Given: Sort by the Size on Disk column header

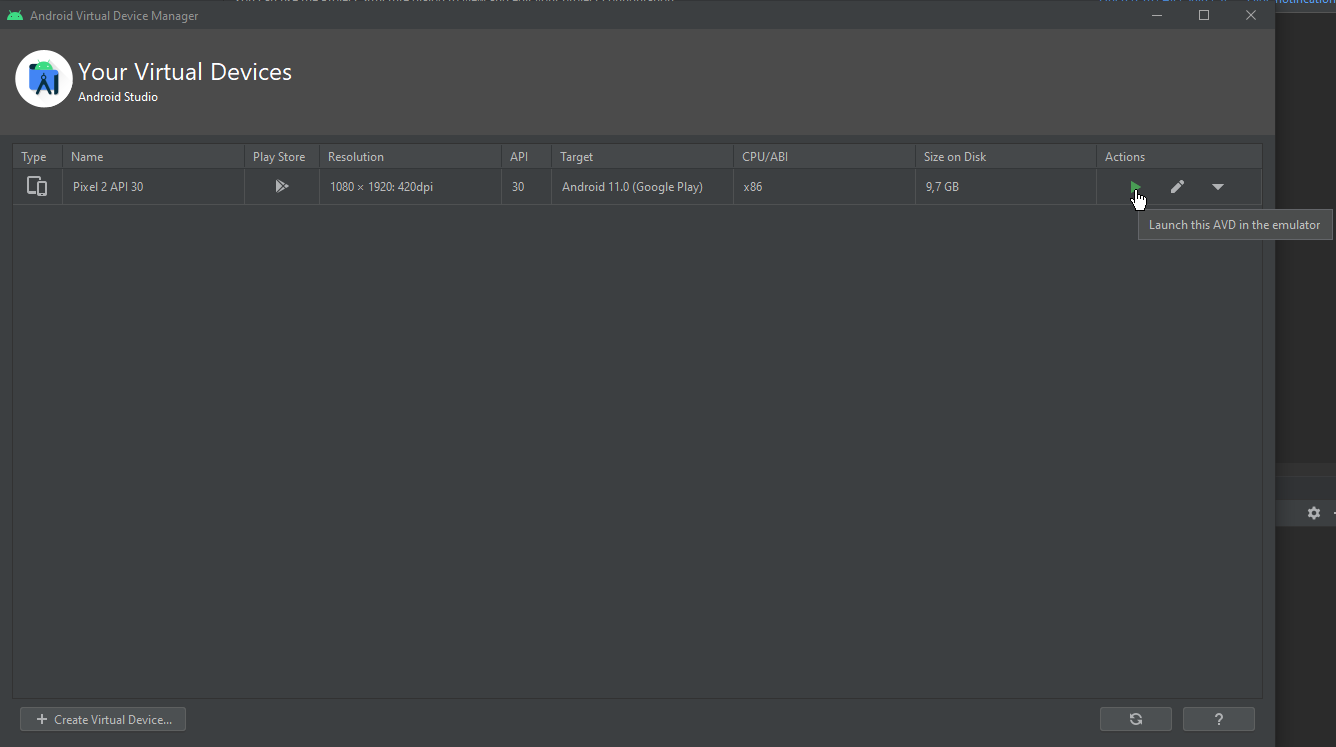Looking at the screenshot, I should [1006, 157].
